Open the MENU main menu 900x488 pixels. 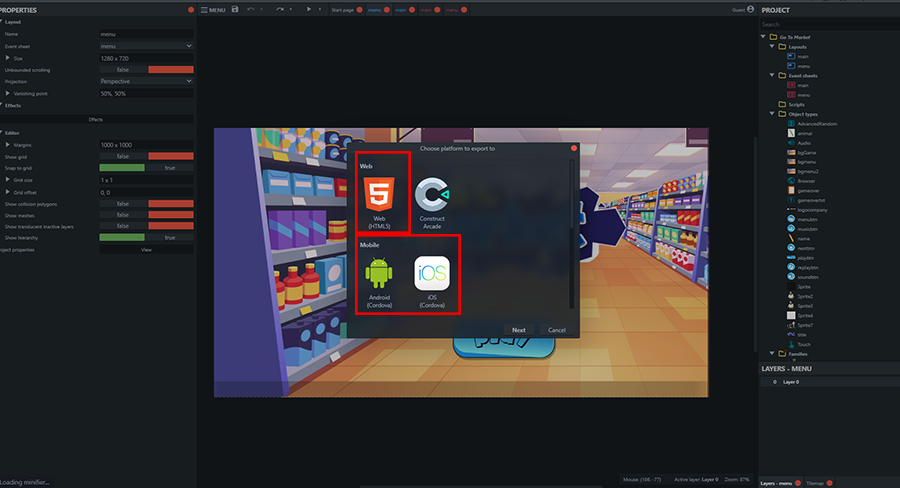(x=213, y=10)
